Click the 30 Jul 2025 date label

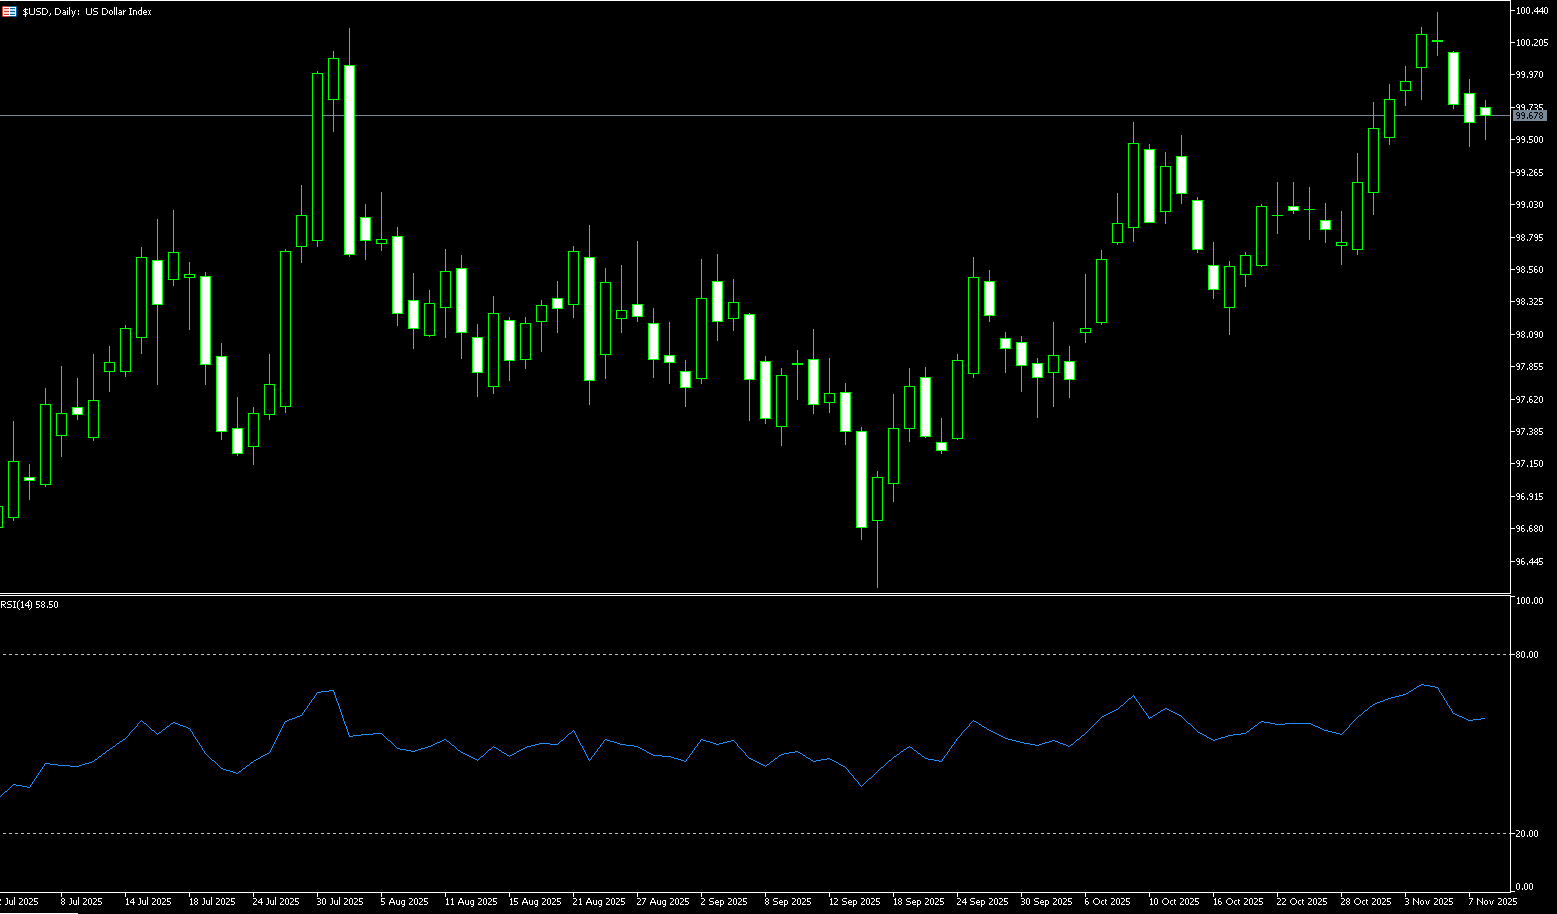(x=340, y=902)
